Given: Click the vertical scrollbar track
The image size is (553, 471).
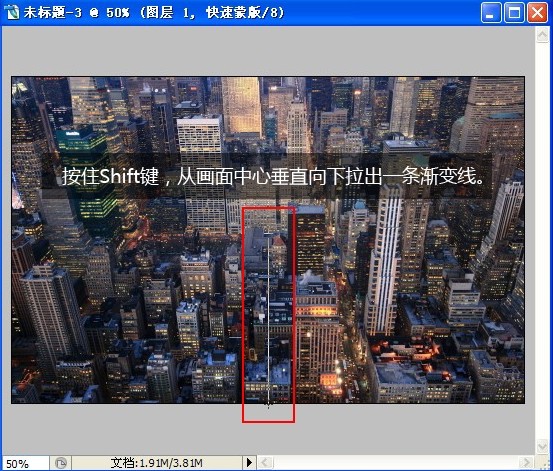Looking at the screenshot, I should point(542,241).
